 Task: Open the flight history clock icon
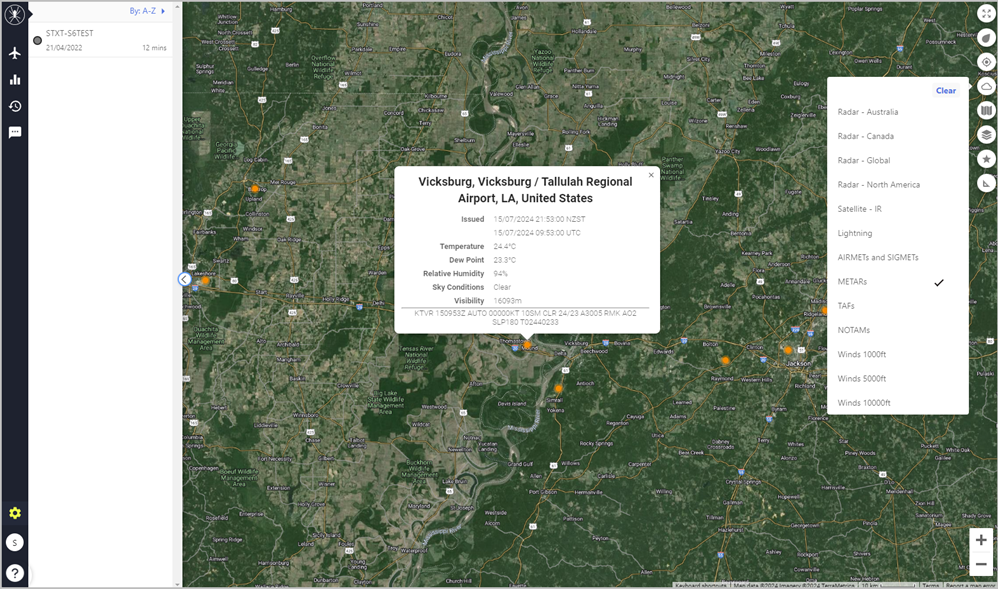point(15,106)
